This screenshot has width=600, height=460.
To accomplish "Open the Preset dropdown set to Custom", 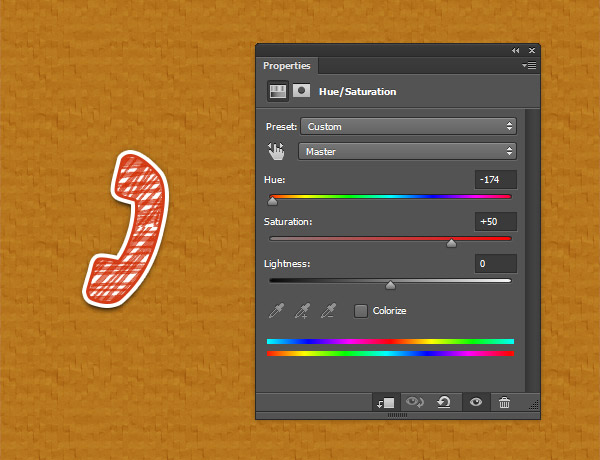I will pyautogui.click(x=407, y=127).
